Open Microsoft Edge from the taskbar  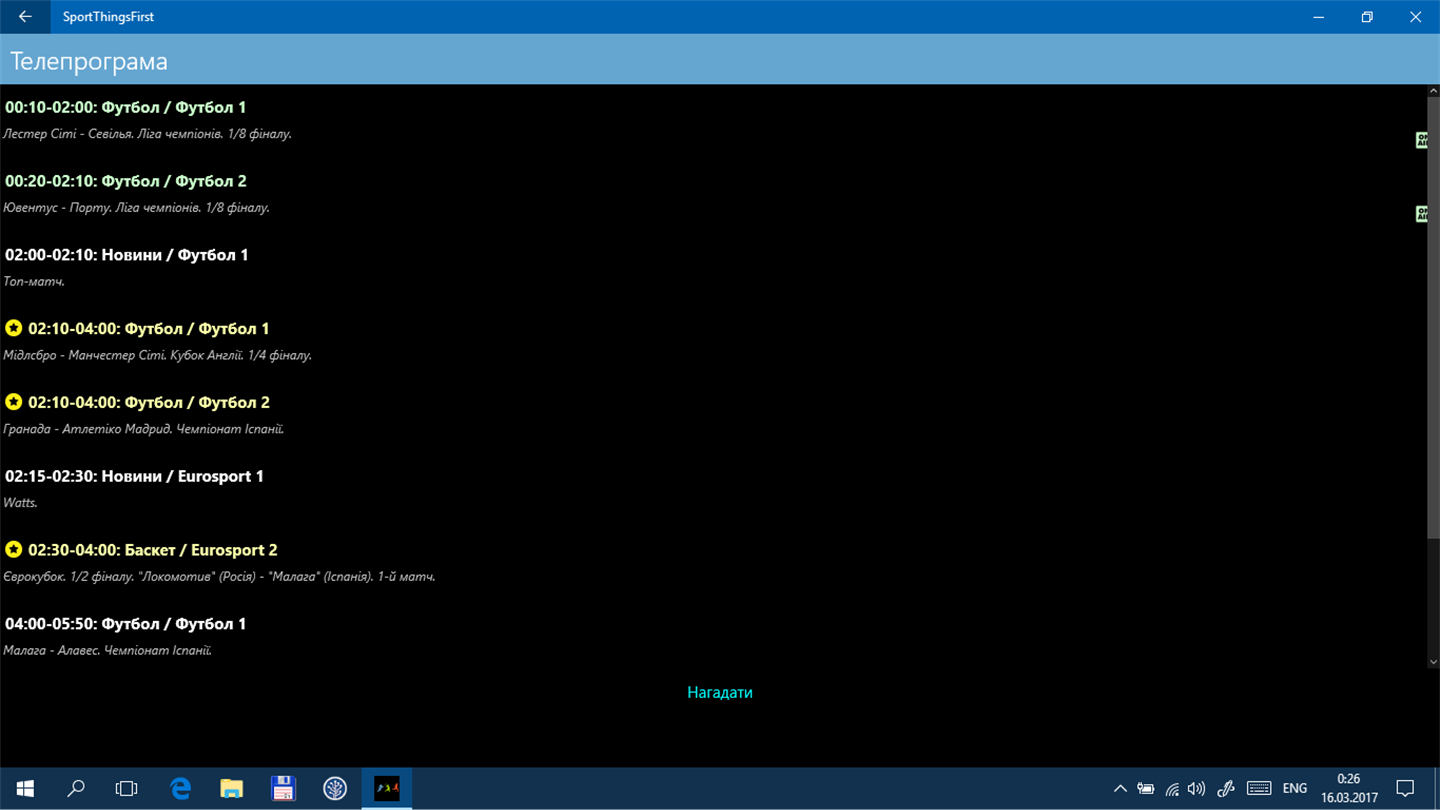coord(180,789)
